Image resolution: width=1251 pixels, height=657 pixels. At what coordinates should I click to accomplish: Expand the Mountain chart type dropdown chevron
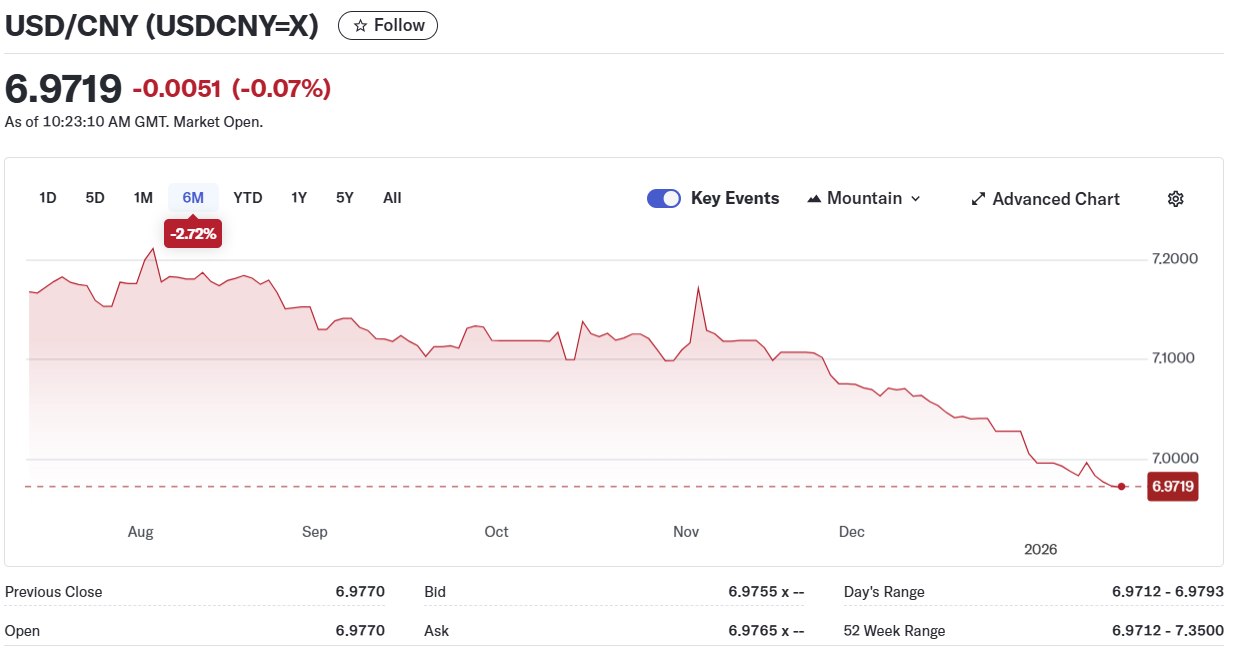coord(914,199)
